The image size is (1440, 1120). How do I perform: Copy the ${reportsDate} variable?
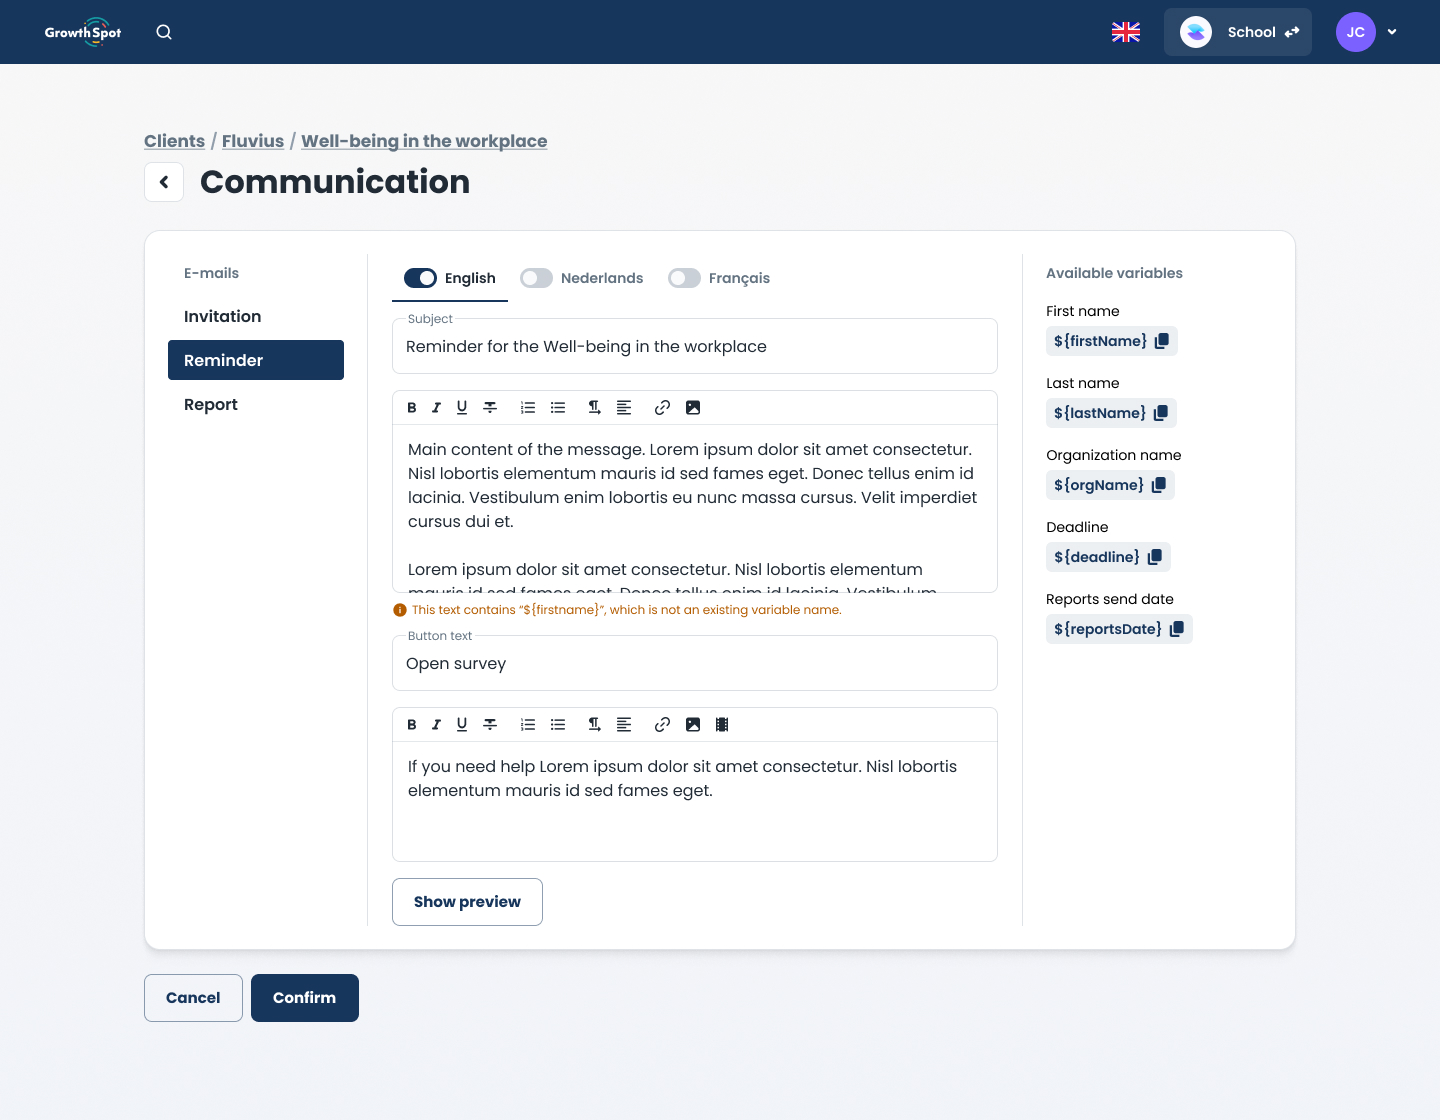coord(1176,629)
